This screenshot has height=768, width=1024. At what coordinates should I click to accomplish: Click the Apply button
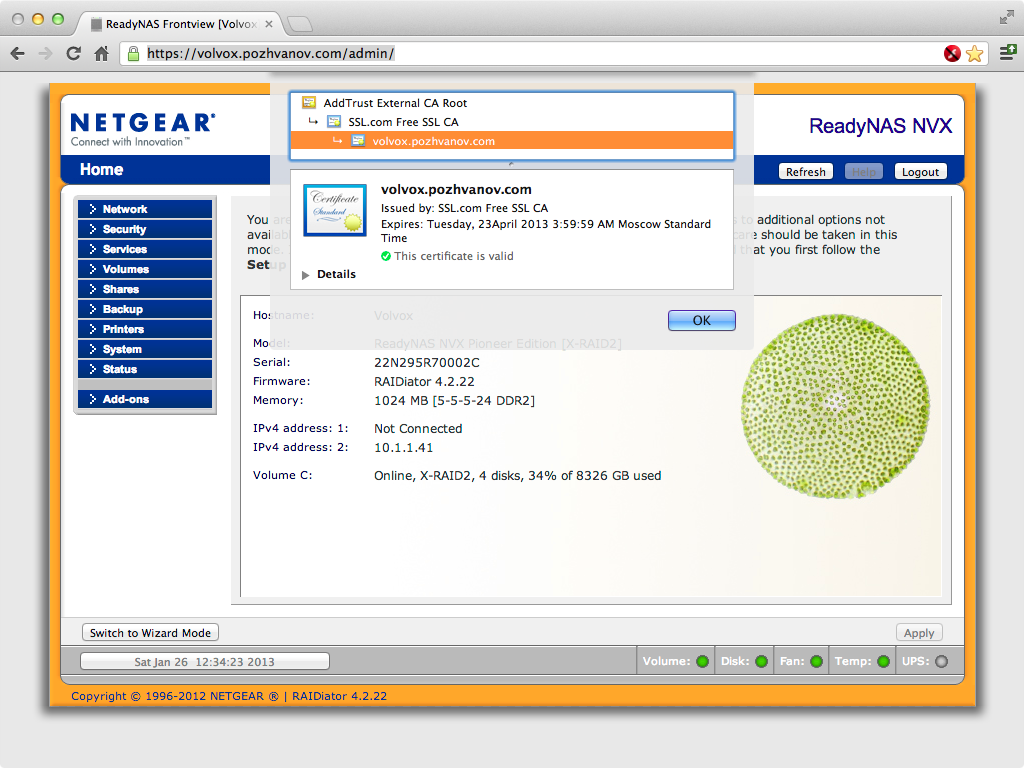(x=919, y=633)
